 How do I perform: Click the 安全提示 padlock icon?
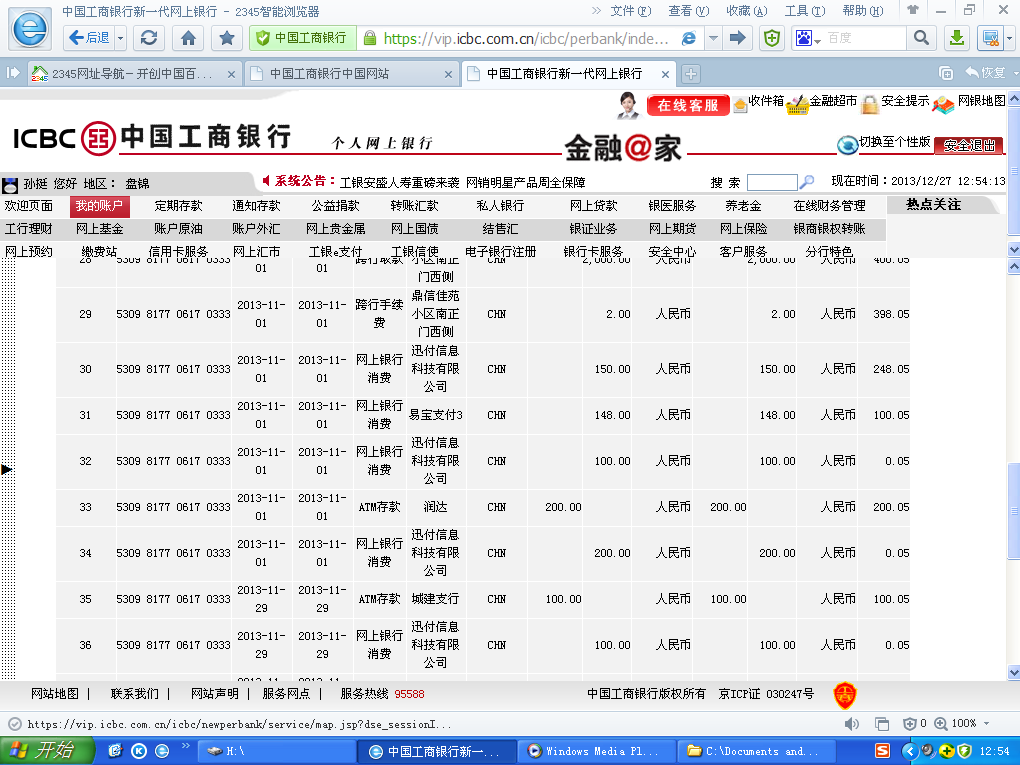[870, 104]
